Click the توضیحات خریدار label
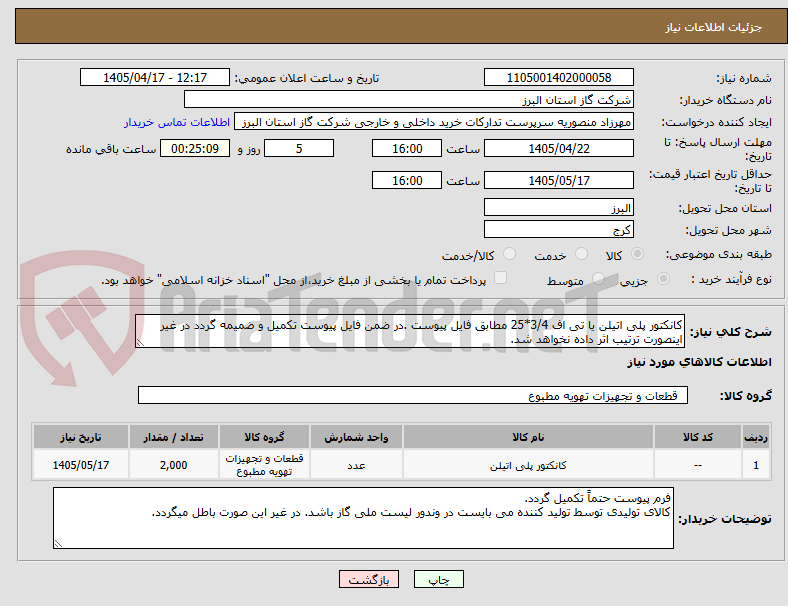Image resolution: width=788 pixels, height=606 pixels. coord(725,519)
